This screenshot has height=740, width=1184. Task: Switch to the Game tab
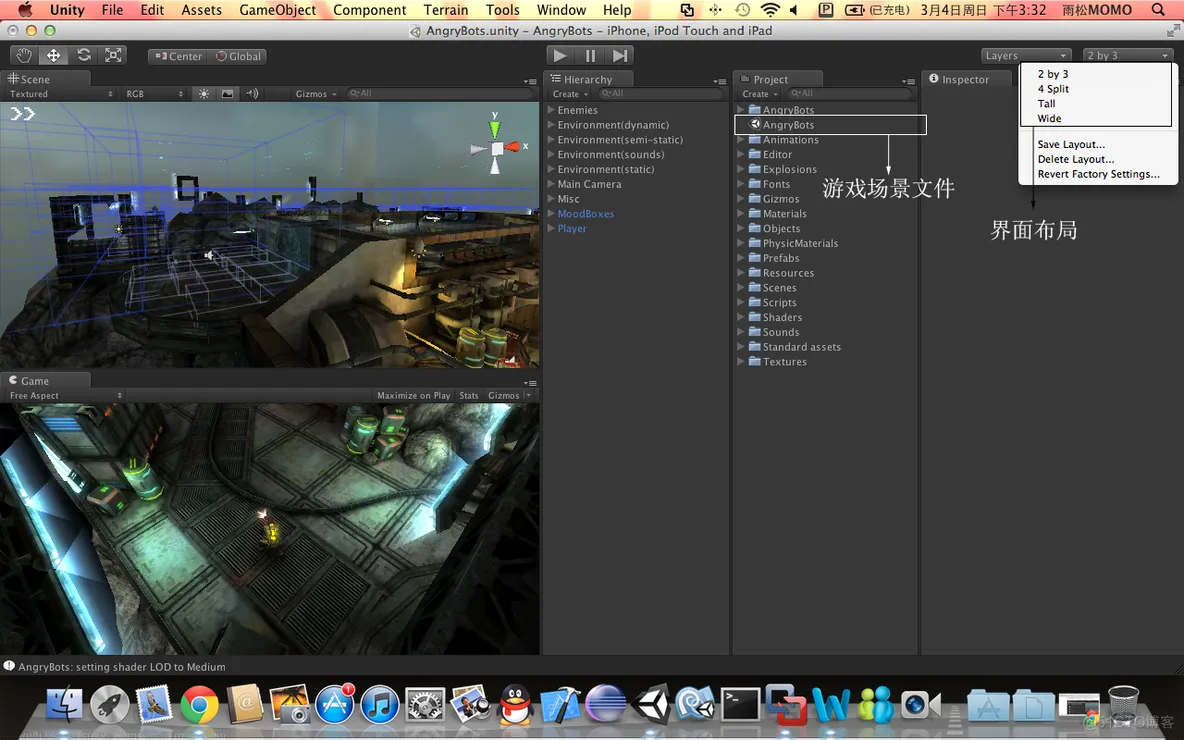[45, 381]
